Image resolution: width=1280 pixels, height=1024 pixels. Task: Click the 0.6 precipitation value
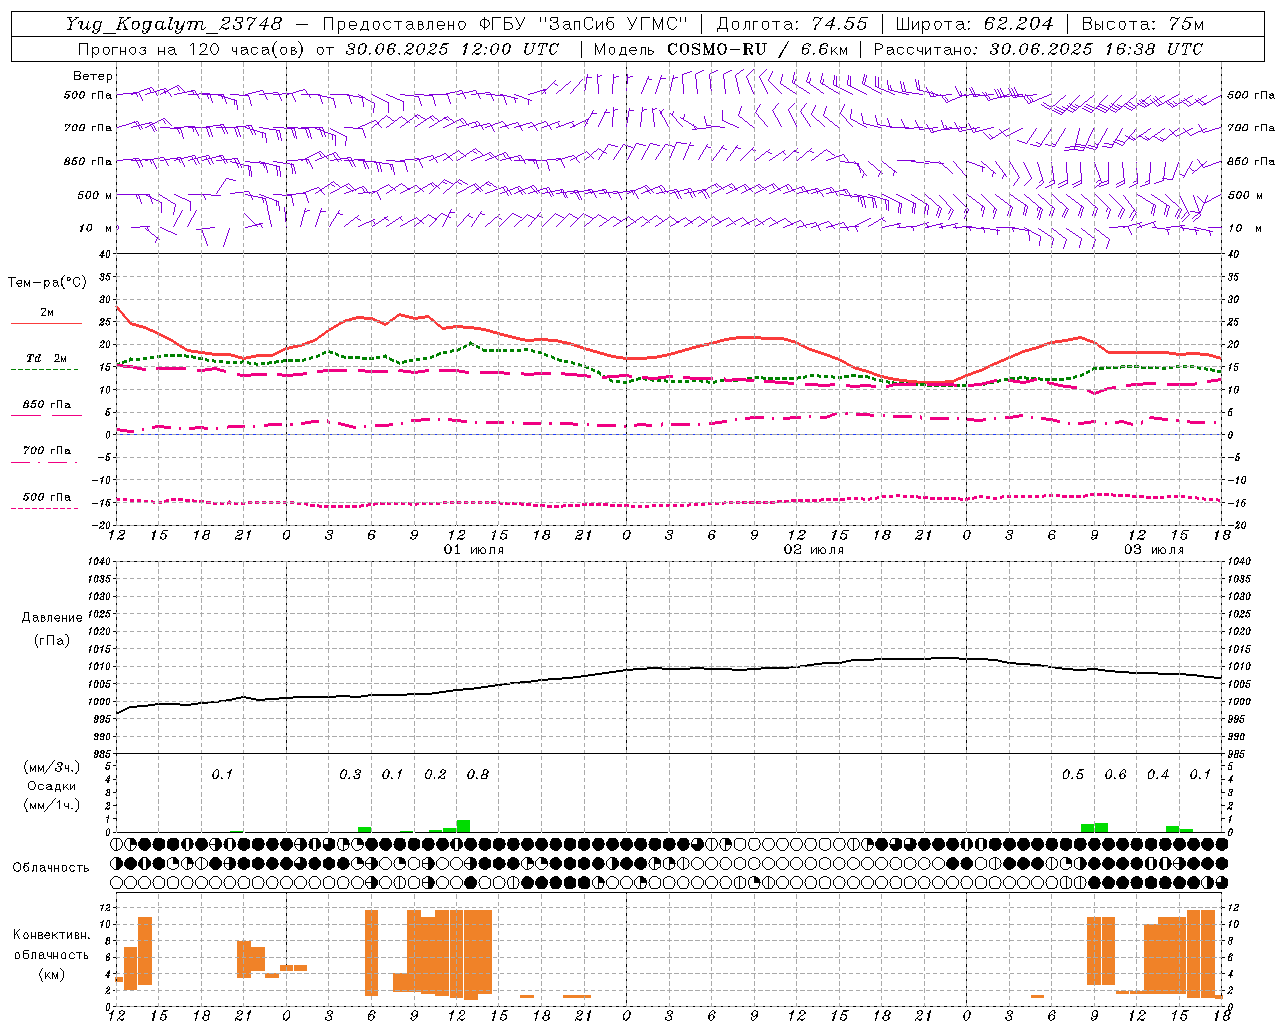pyautogui.click(x=1115, y=775)
